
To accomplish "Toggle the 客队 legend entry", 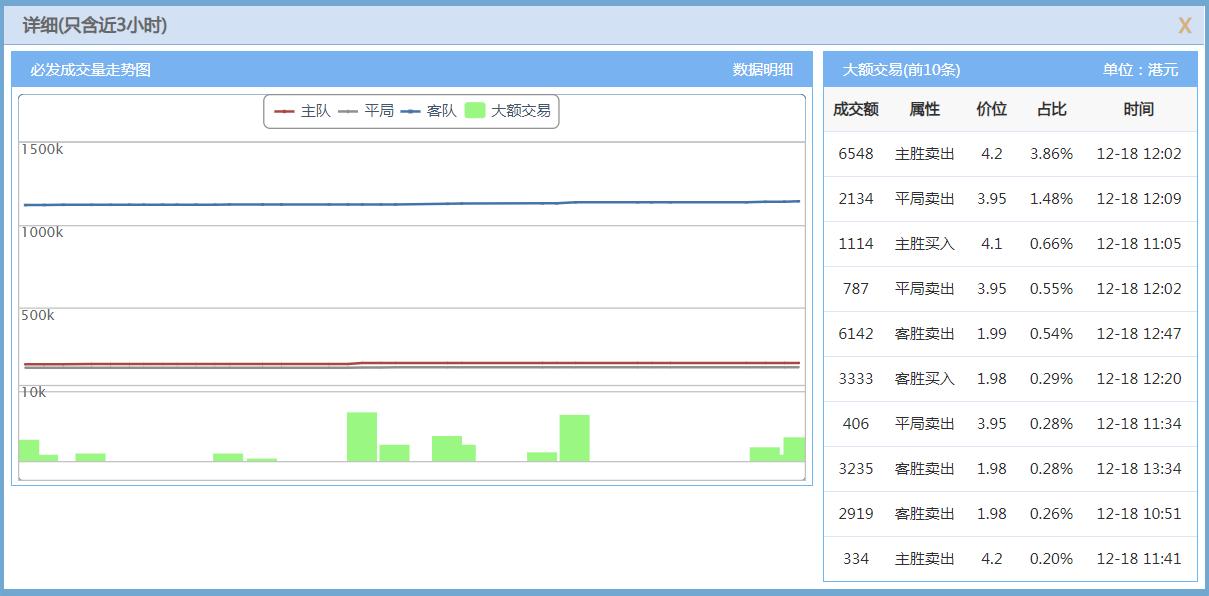I will 429,111.
